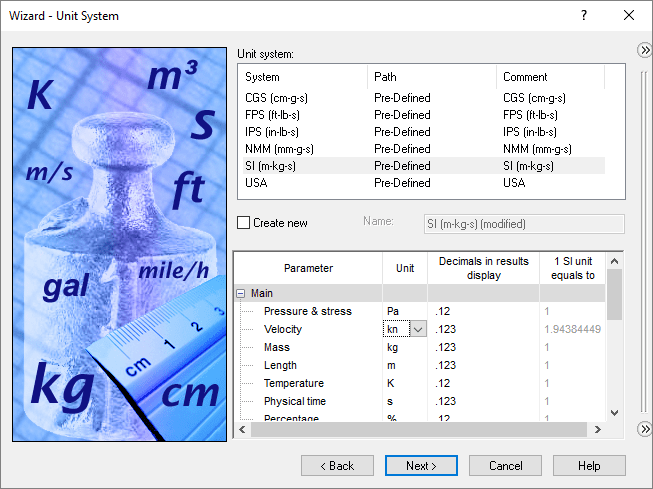
Task: Click the question mark help icon in title bar
Action: pyautogui.click(x=584, y=15)
